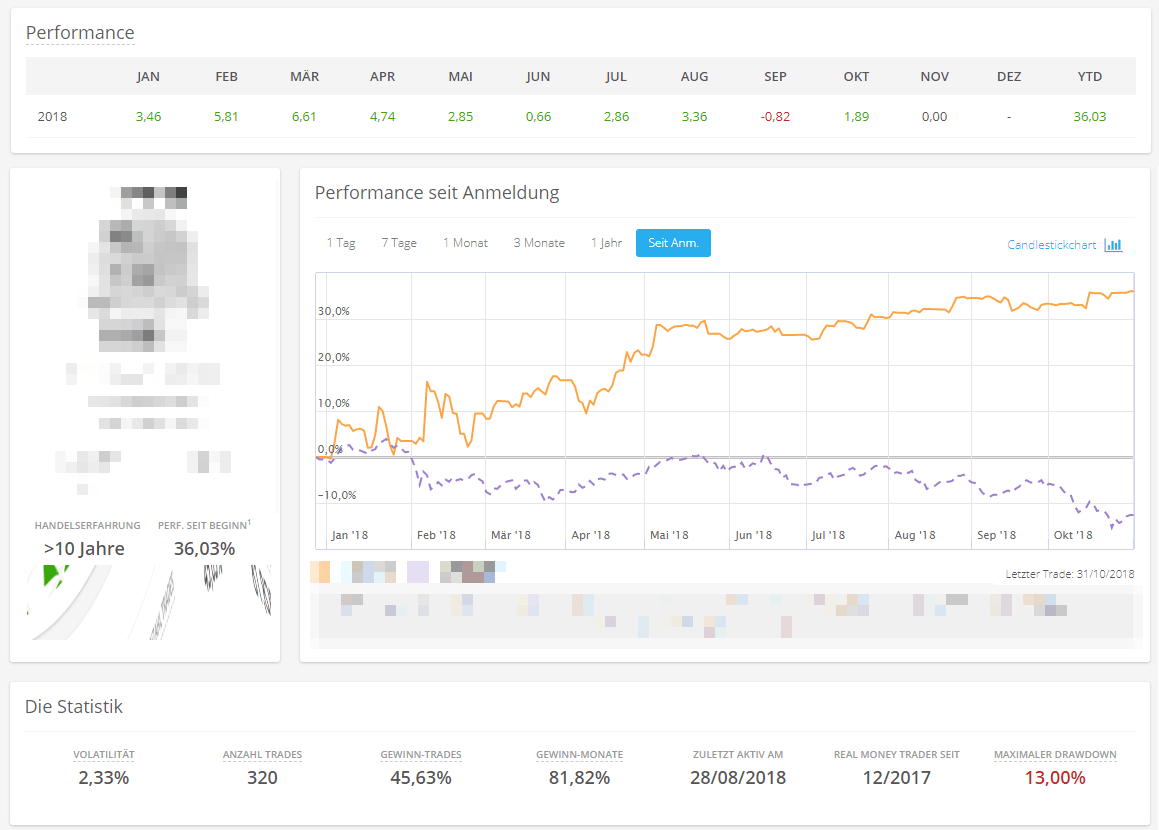
Task: Click the Gewinn-Monate label
Action: coord(580,755)
